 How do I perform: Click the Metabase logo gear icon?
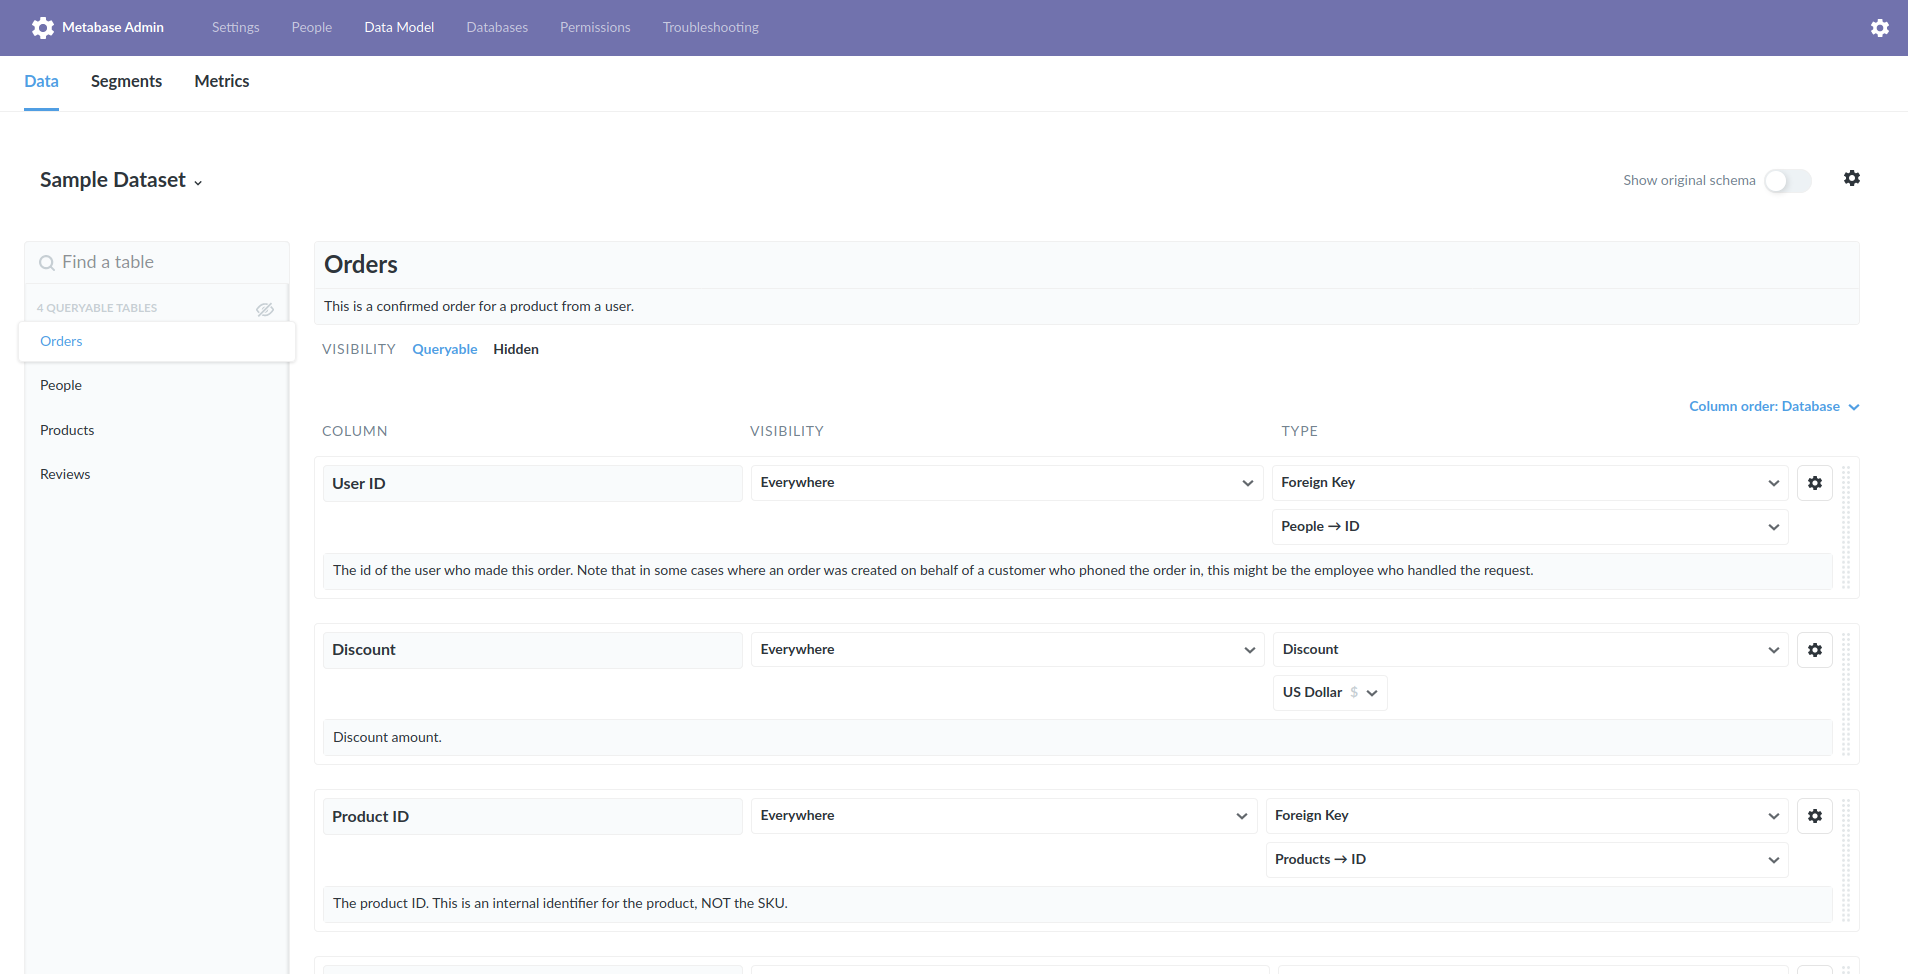point(43,27)
